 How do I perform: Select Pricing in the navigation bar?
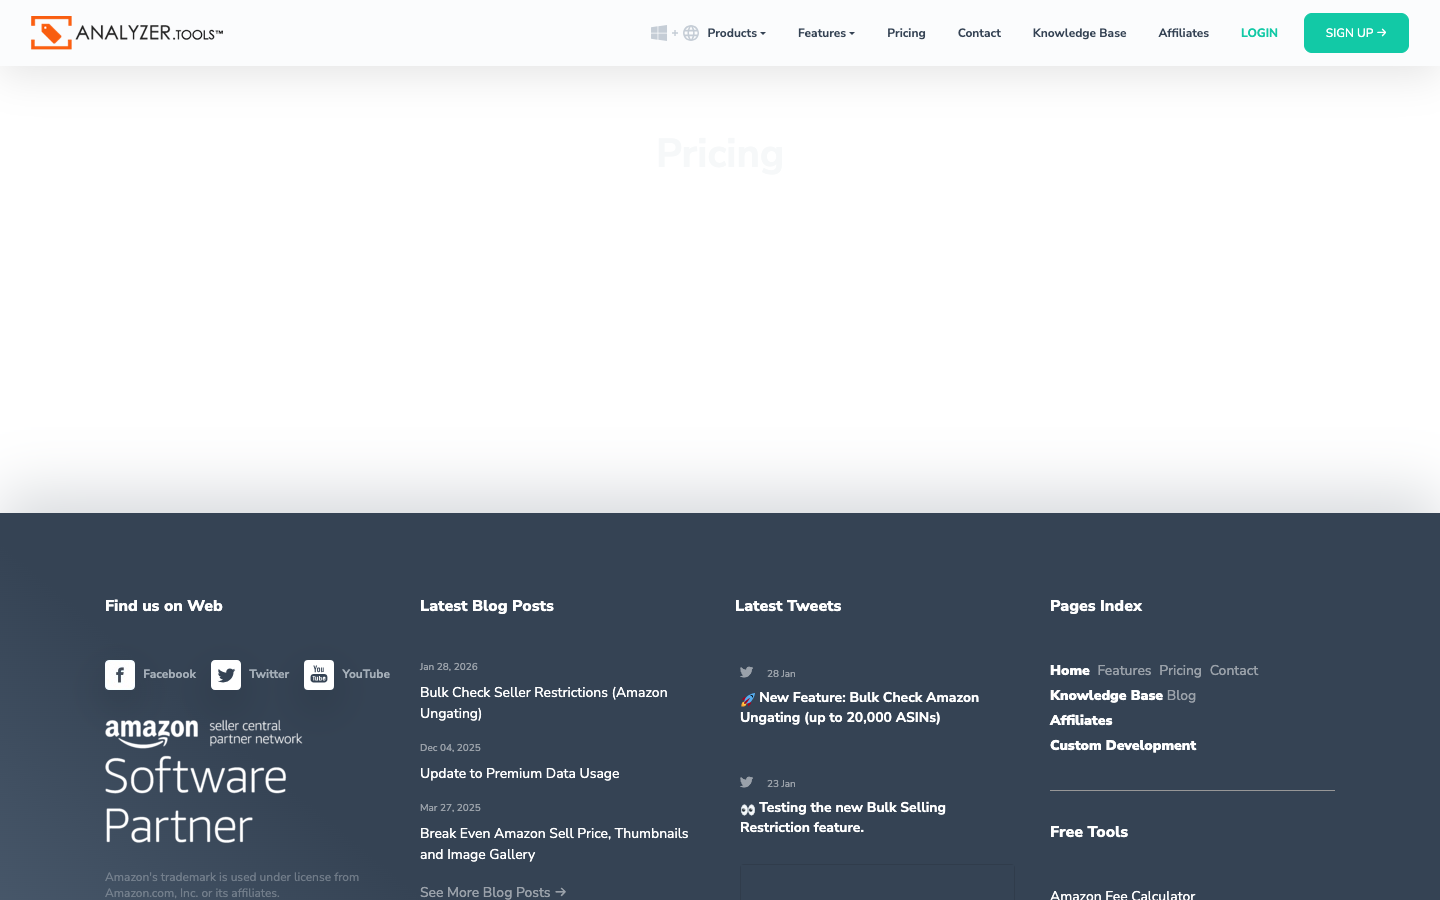tap(906, 33)
